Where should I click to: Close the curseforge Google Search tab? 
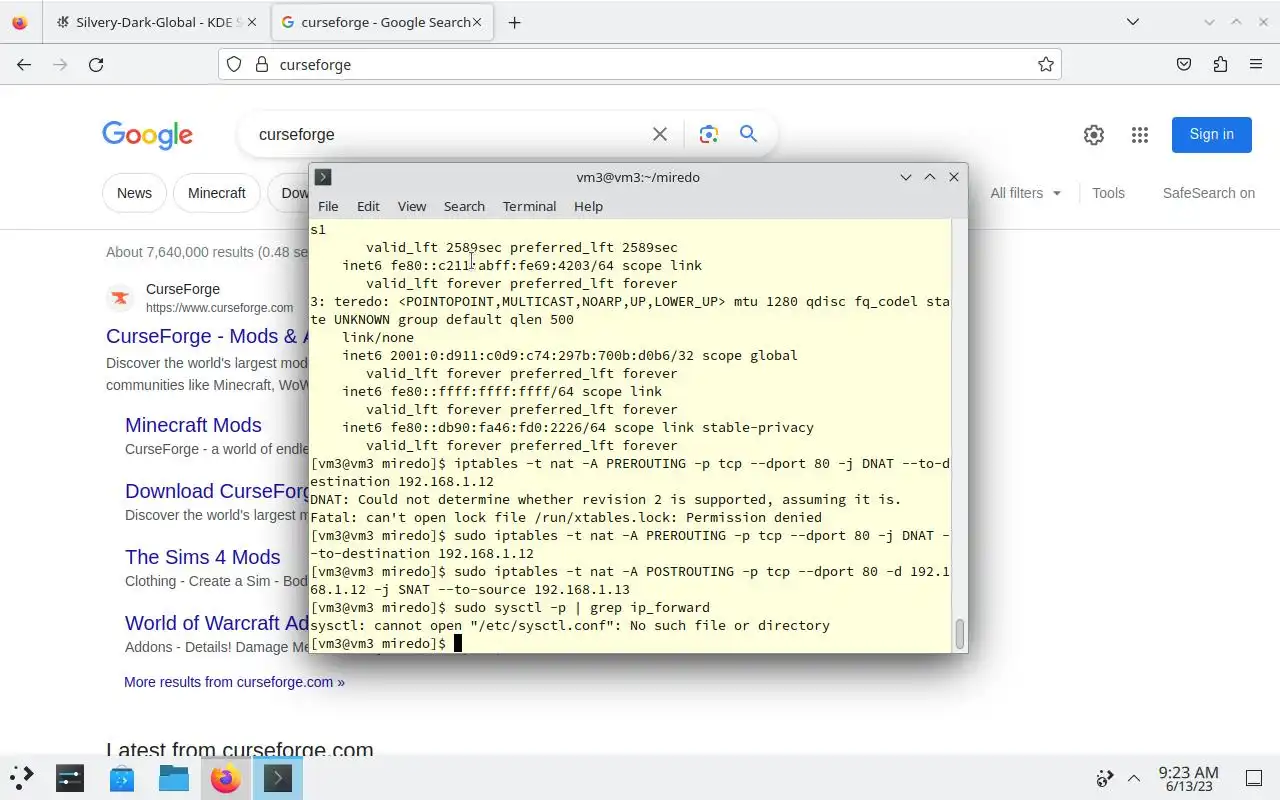point(477,22)
